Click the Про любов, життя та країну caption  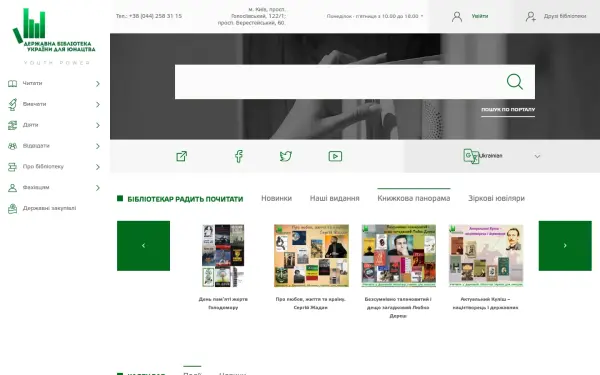pos(311,303)
